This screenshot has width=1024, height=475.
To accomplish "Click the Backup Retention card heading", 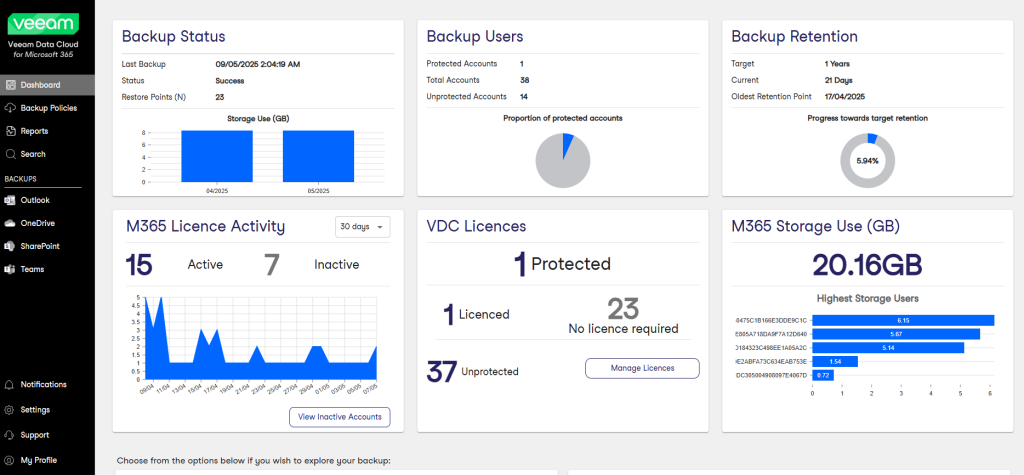I will pyautogui.click(x=795, y=37).
